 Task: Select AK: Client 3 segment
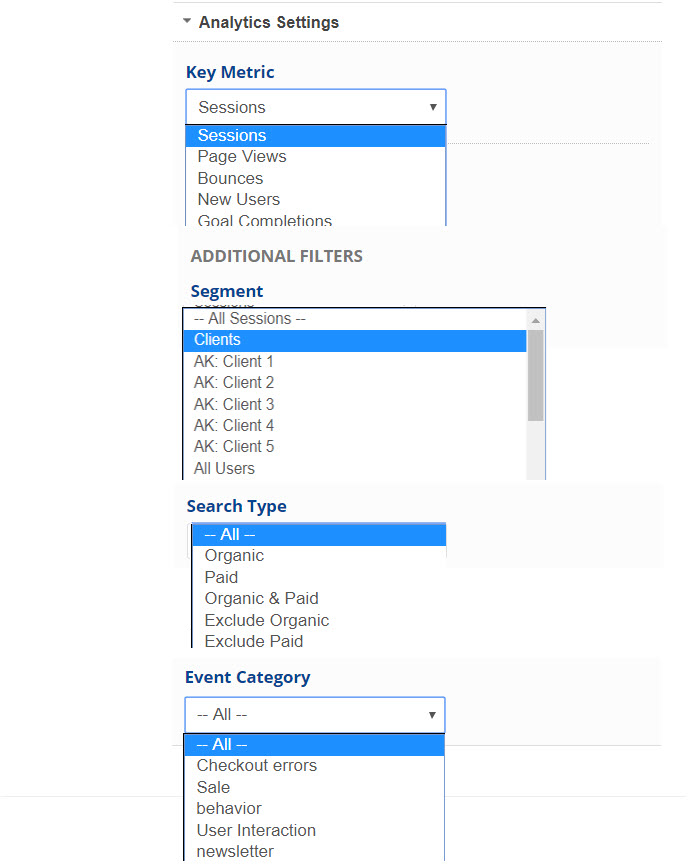(x=234, y=405)
